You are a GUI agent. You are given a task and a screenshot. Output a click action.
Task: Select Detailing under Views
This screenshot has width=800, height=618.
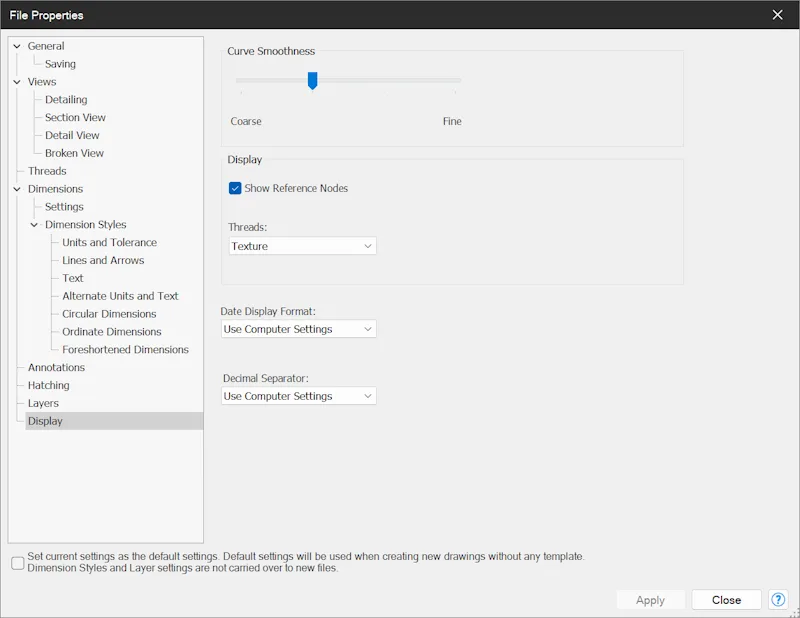coord(66,100)
